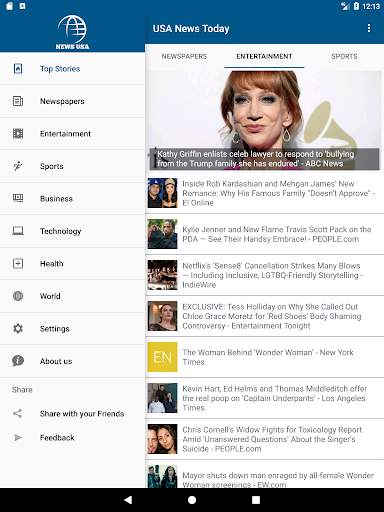384x512 pixels.
Task: Tap the World globe icon
Action: click(18, 296)
